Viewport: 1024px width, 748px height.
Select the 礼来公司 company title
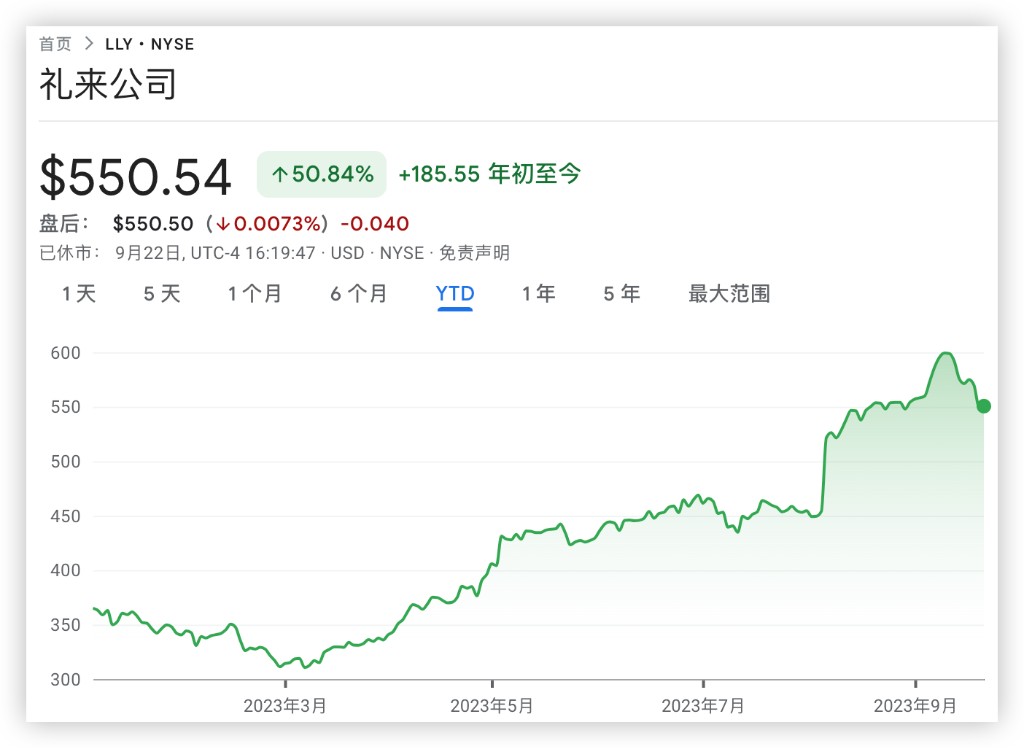[108, 84]
